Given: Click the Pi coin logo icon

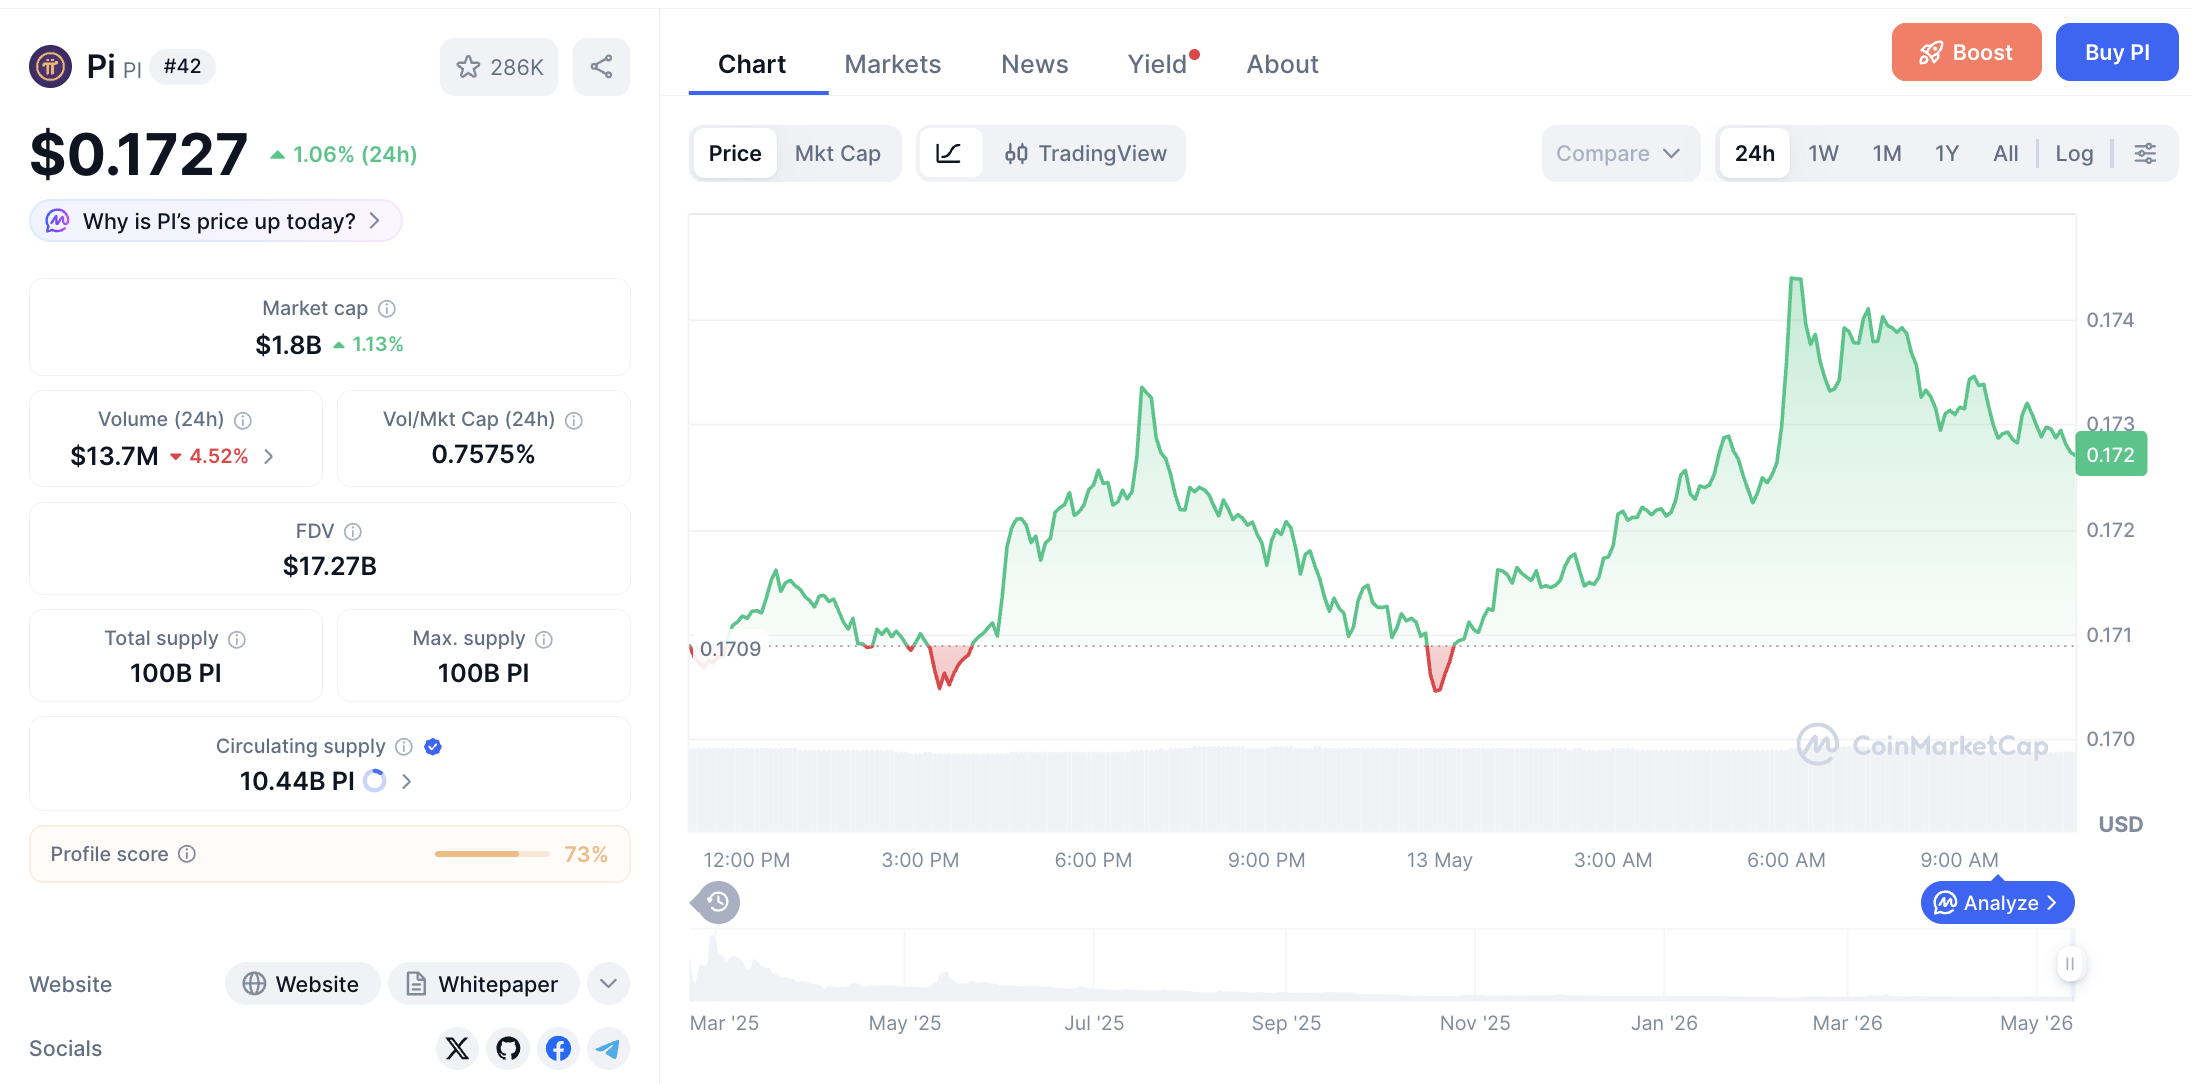Looking at the screenshot, I should 50,67.
